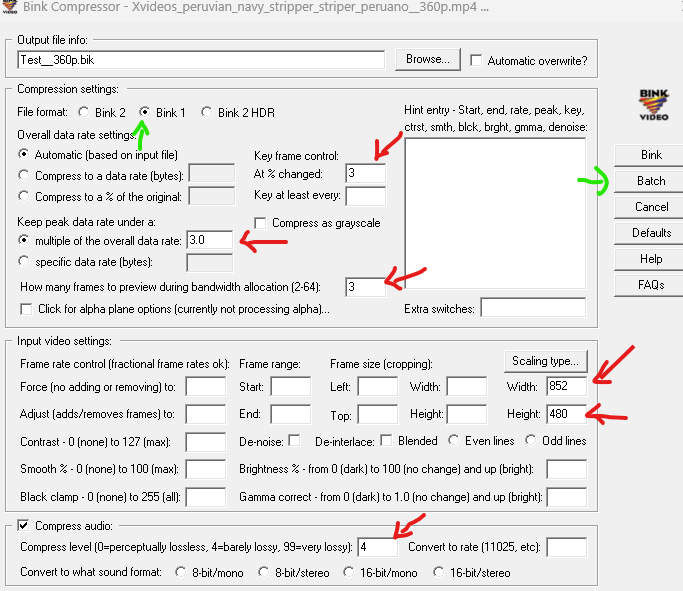Click the output file name field
This screenshot has height=591, width=683.
coord(201,60)
